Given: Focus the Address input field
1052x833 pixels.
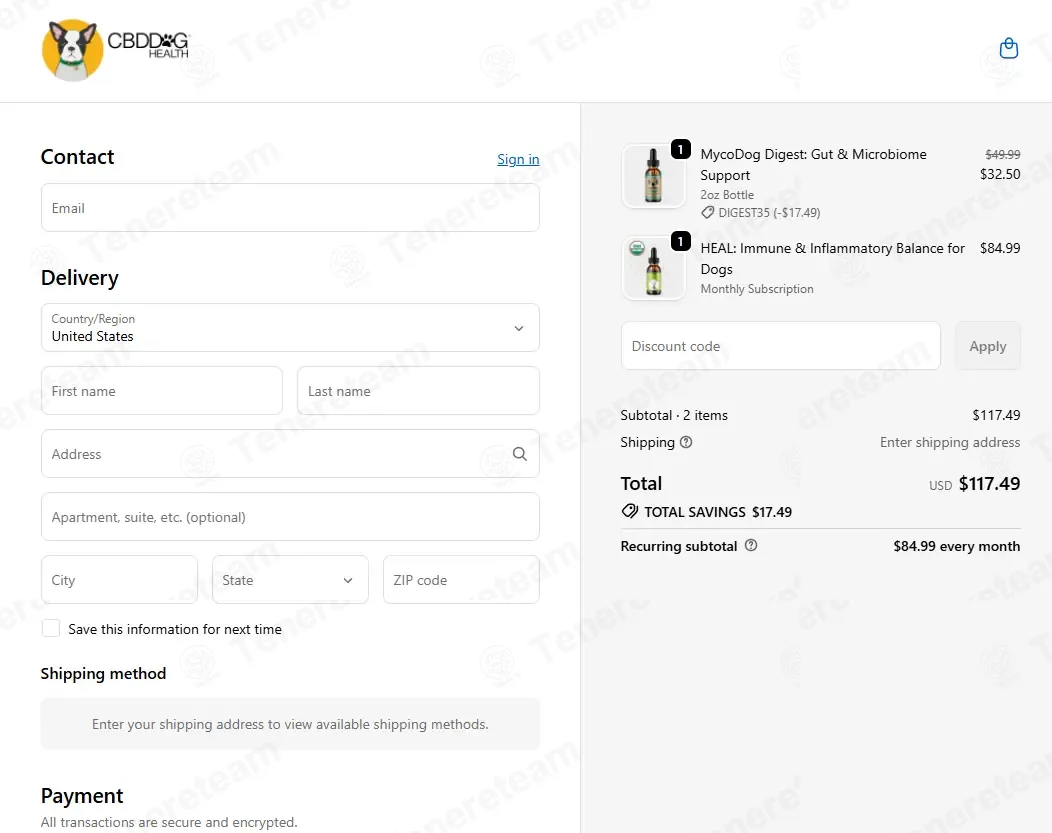Looking at the screenshot, I should point(290,454).
